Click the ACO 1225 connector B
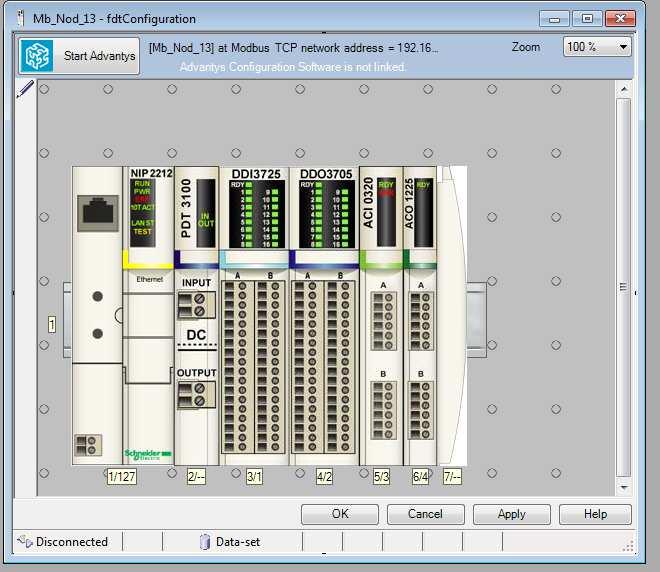The height and width of the screenshot is (572, 660). tap(420, 410)
